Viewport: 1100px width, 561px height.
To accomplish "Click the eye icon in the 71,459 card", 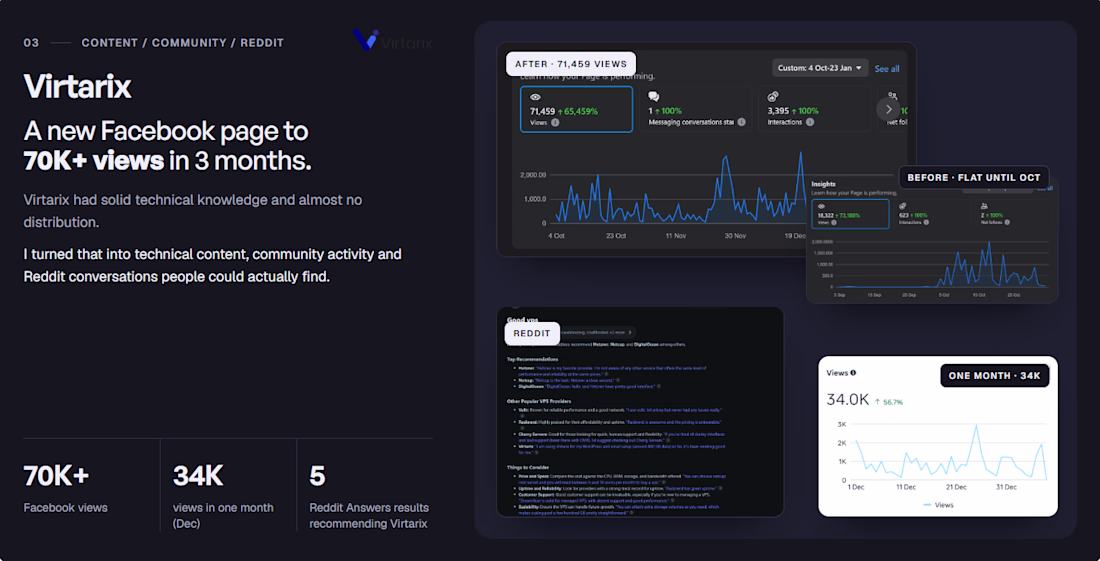I will (x=536, y=97).
